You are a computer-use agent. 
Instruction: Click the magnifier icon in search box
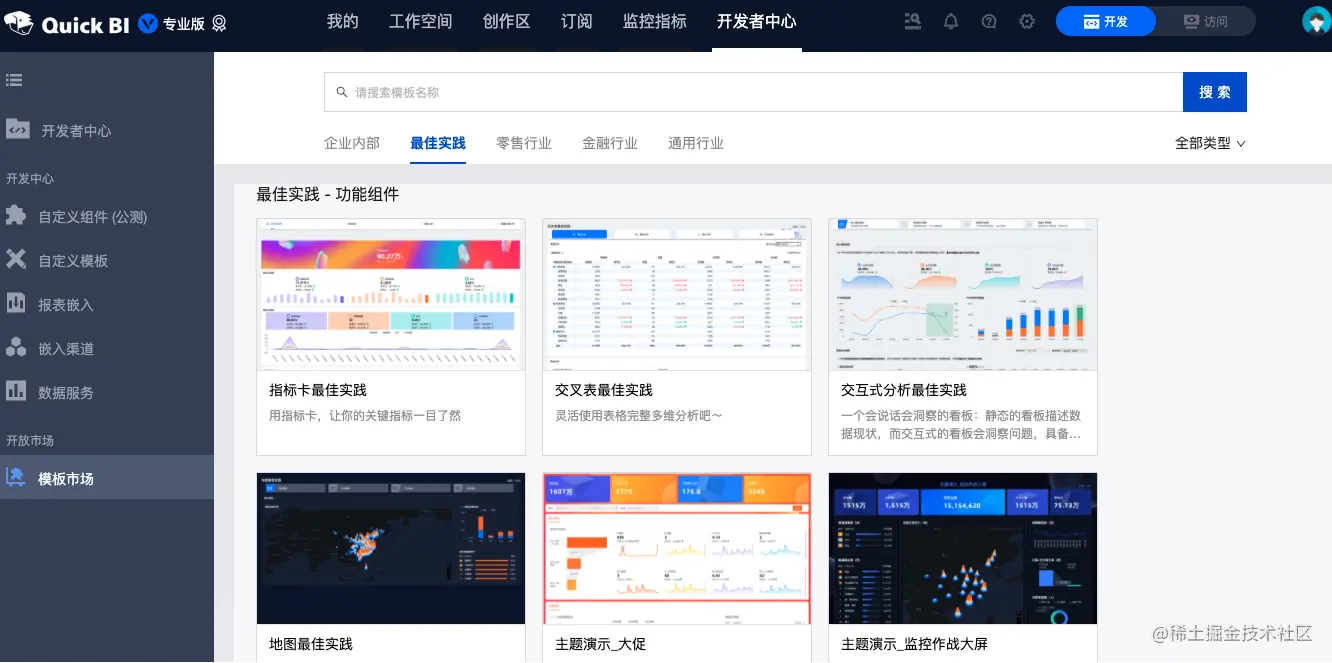342,92
